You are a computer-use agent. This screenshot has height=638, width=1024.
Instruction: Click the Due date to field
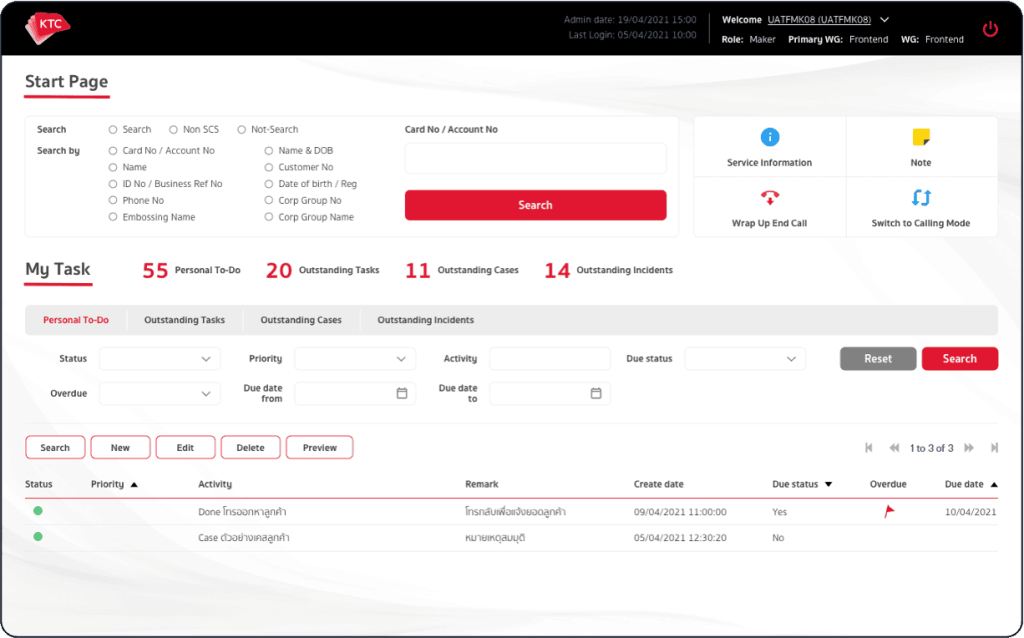(x=550, y=393)
